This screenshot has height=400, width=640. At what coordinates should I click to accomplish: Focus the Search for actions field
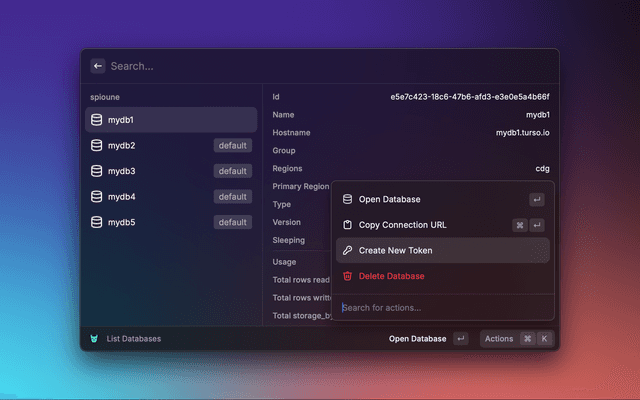(x=440, y=307)
